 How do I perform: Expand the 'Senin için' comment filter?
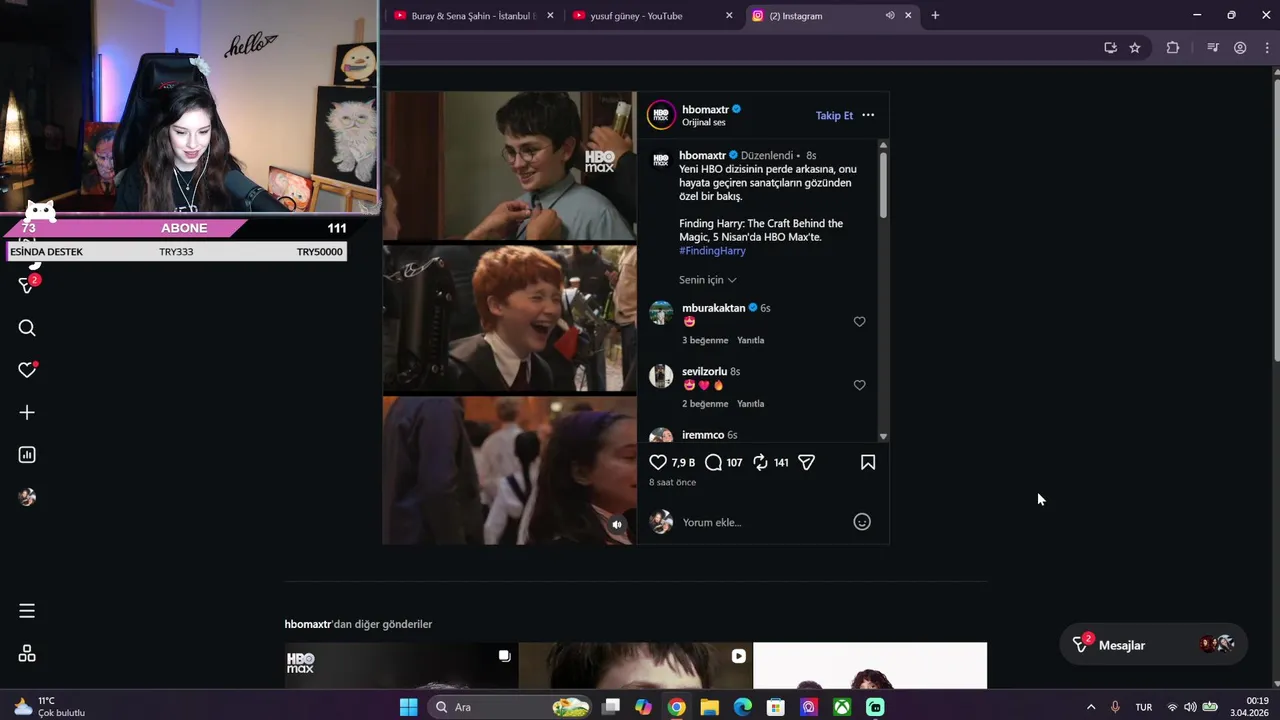(x=707, y=280)
